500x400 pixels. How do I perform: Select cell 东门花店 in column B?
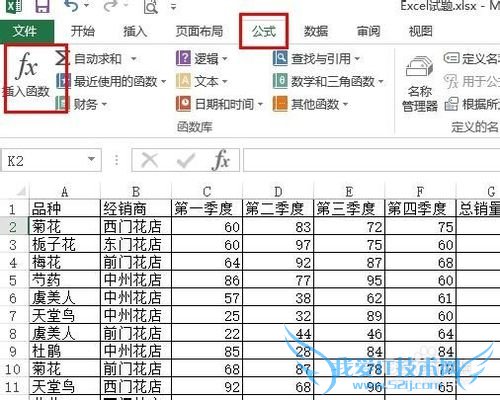[136, 245]
